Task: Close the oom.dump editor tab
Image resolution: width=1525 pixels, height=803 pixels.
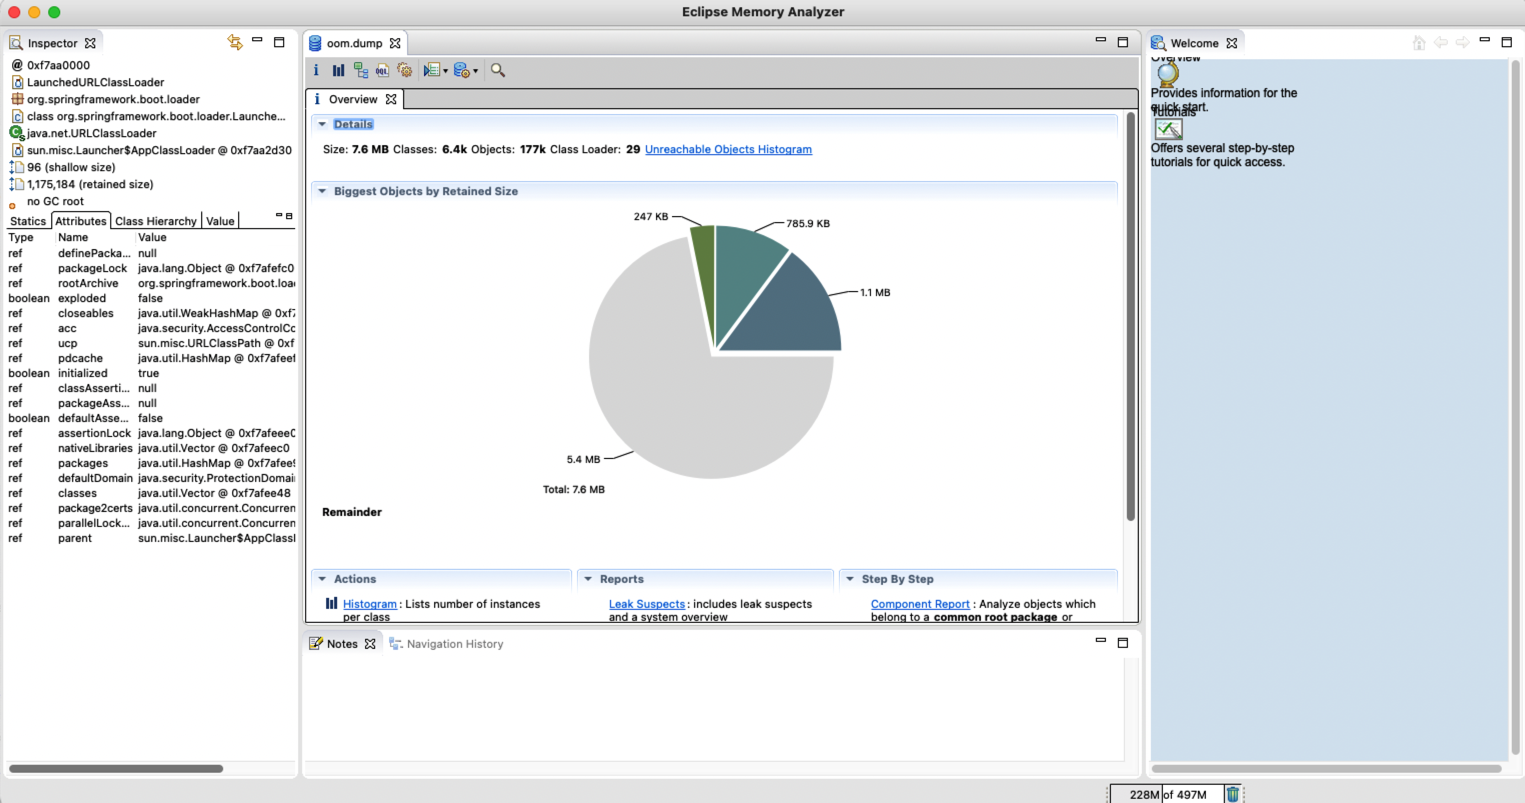Action: [395, 43]
